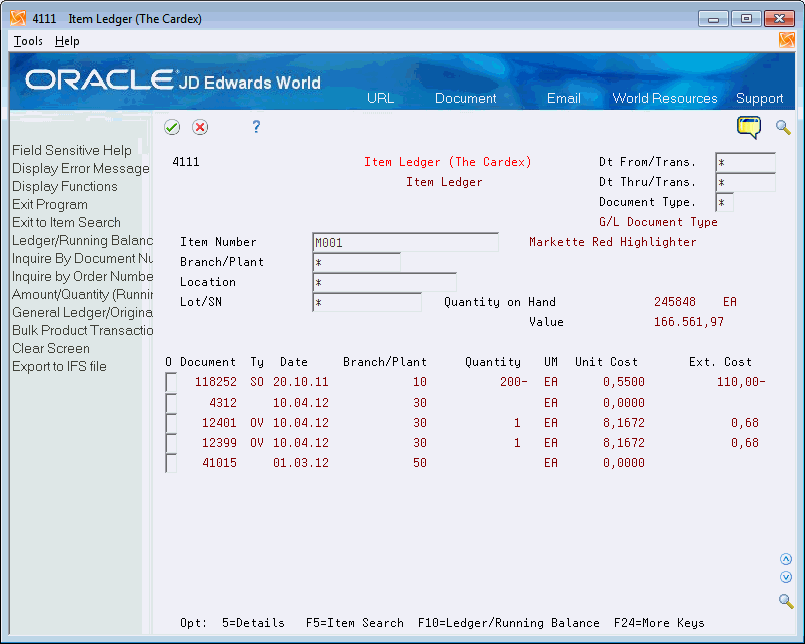Screen dimensions: 805x644
Task: Click option field for document 41015
Action: 171,463
